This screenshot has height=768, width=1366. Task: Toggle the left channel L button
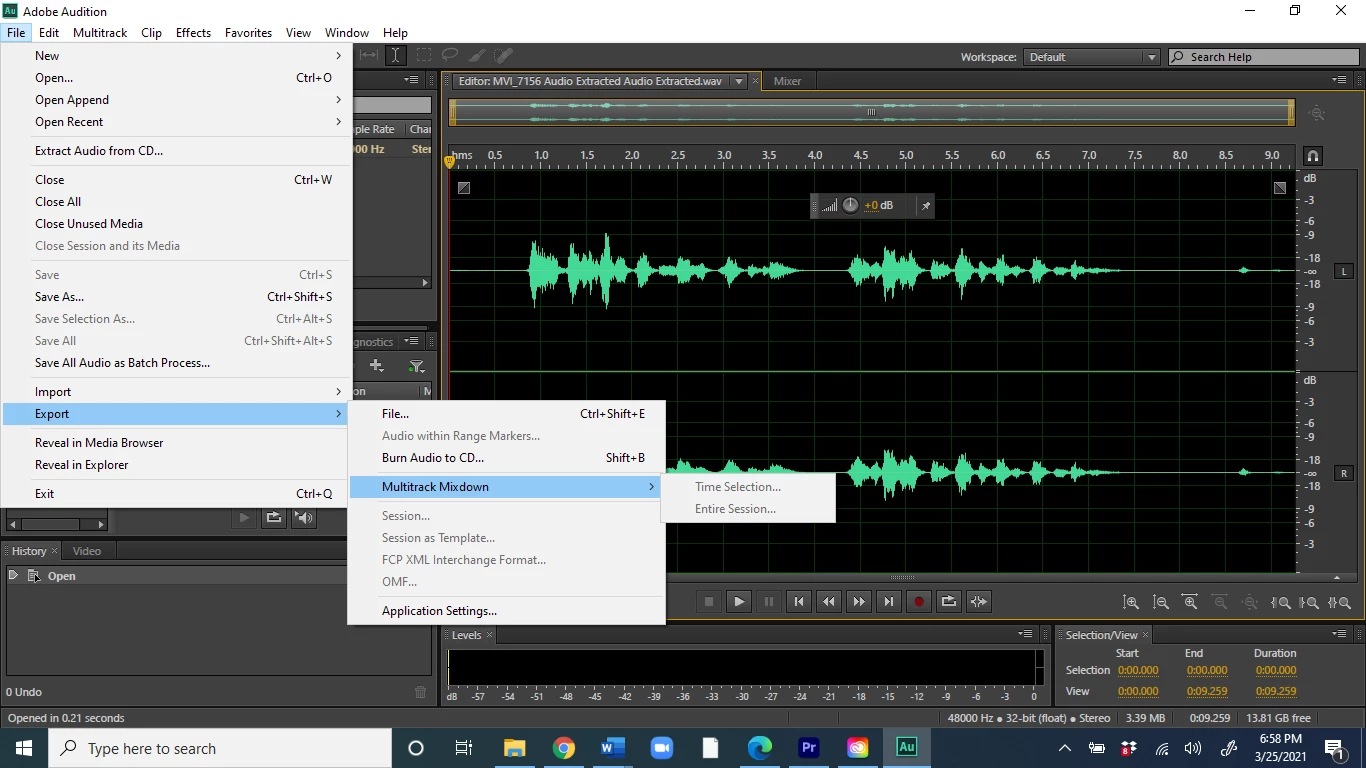pyautogui.click(x=1343, y=271)
